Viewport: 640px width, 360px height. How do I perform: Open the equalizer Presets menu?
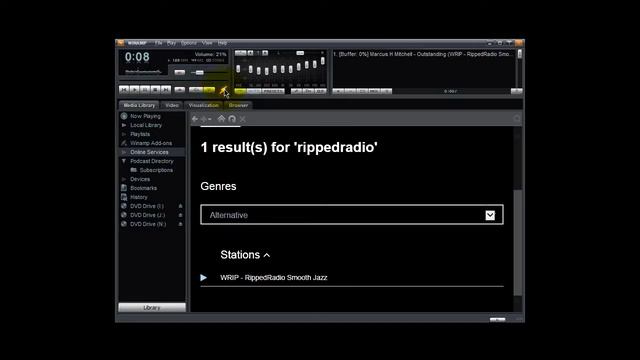tap(273, 91)
